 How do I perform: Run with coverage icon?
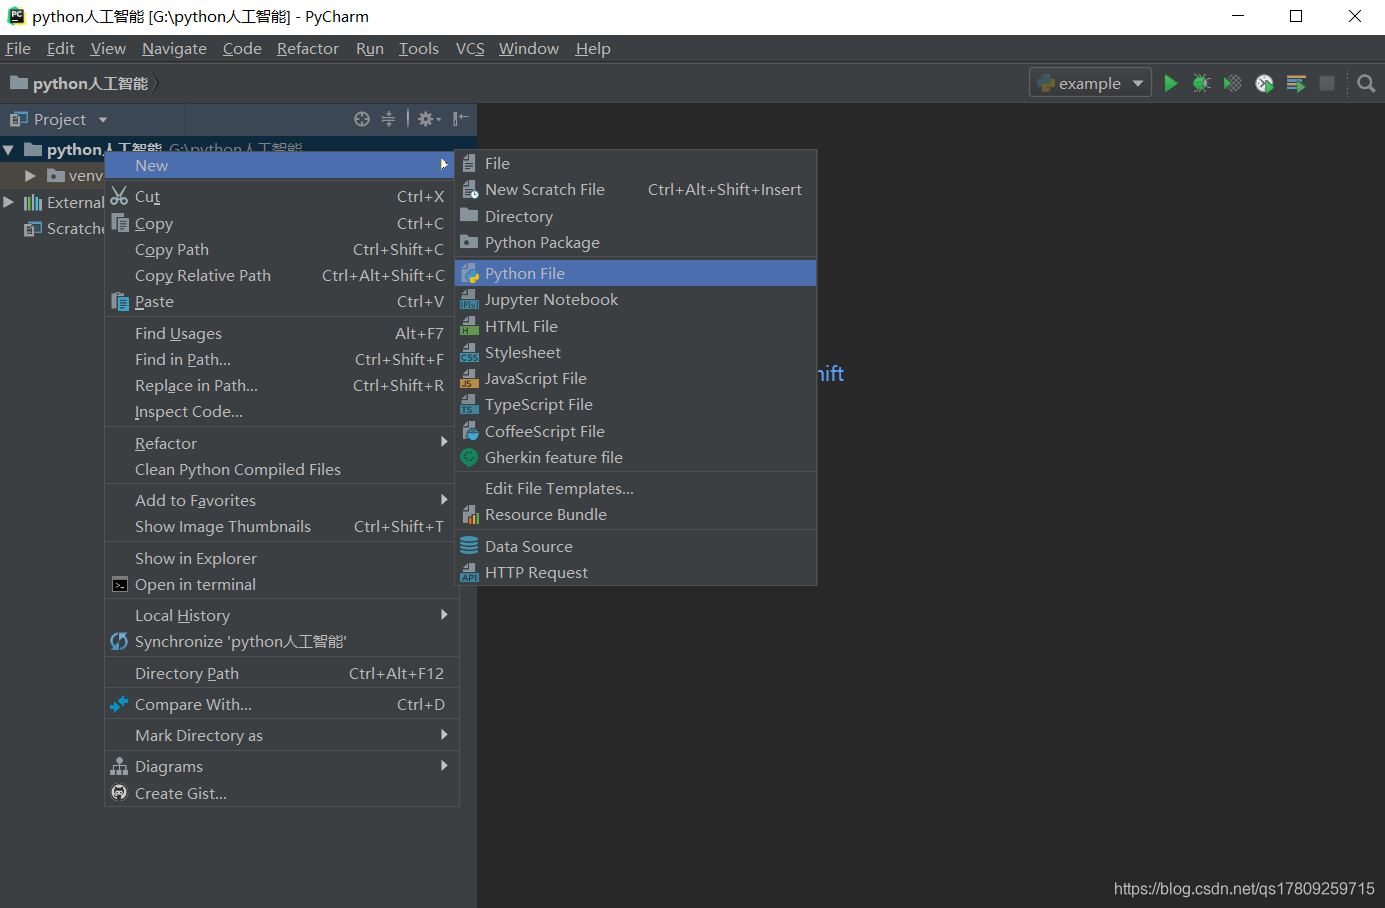click(1233, 83)
